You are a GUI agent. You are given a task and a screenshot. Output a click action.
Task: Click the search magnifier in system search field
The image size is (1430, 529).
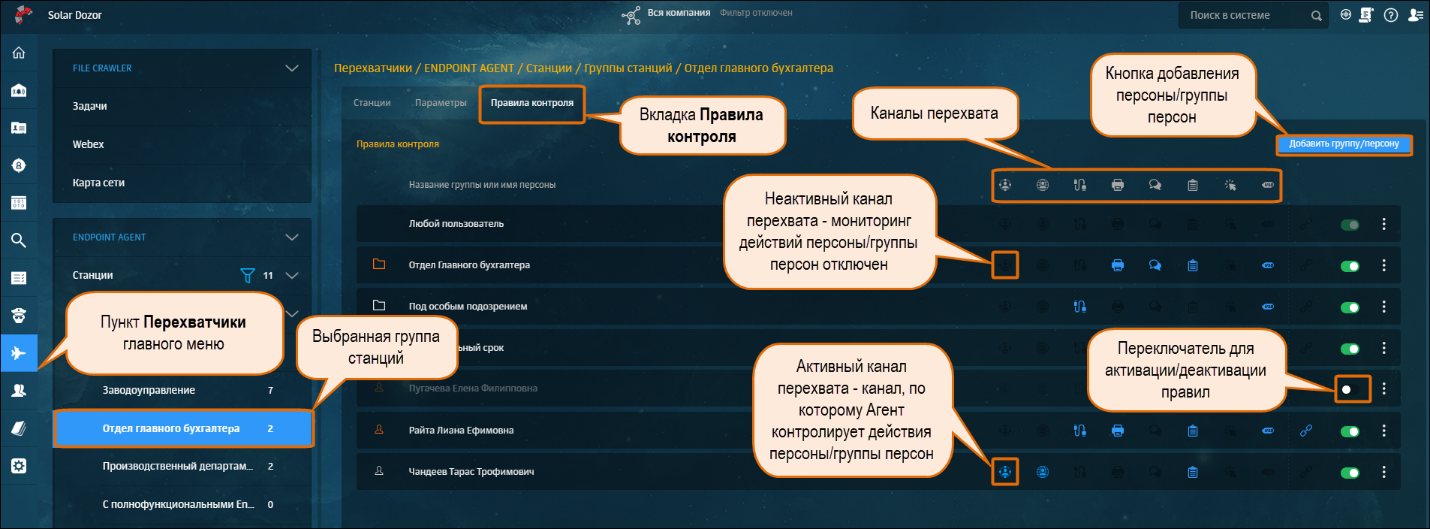pyautogui.click(x=1316, y=16)
